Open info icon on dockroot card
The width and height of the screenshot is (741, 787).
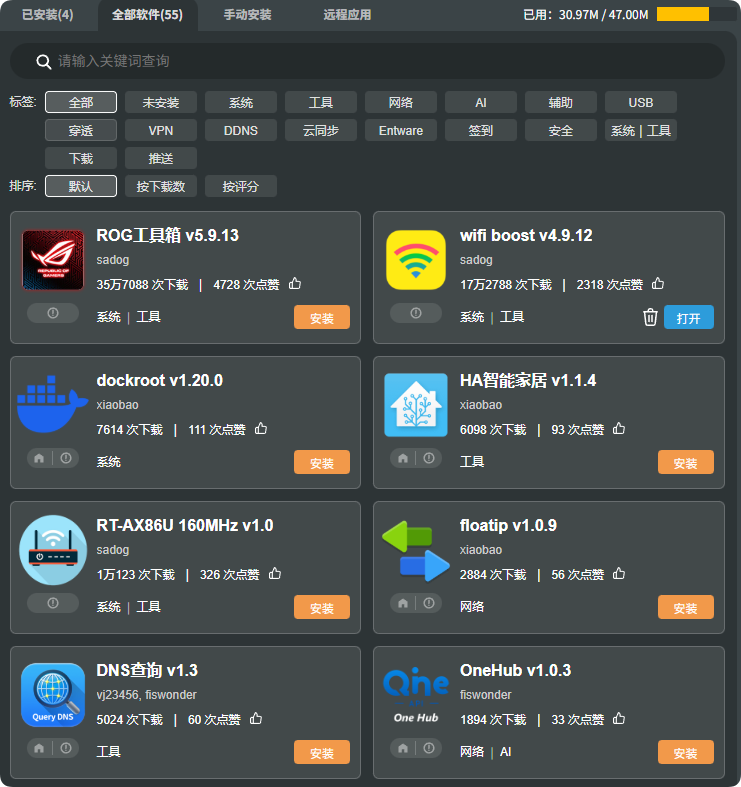[66, 458]
